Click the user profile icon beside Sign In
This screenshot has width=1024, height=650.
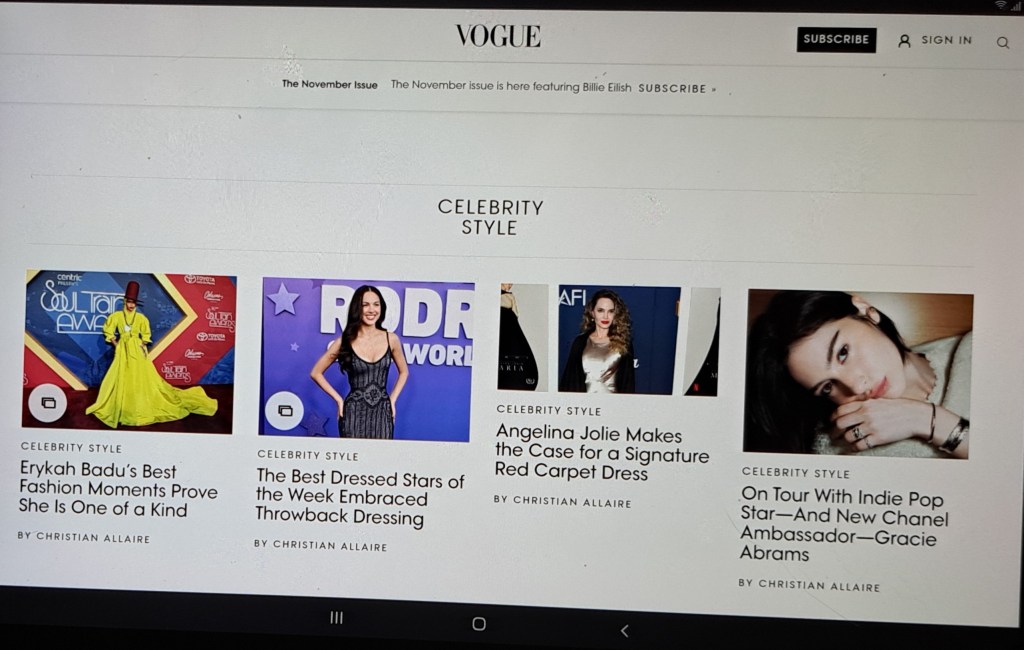click(x=904, y=41)
